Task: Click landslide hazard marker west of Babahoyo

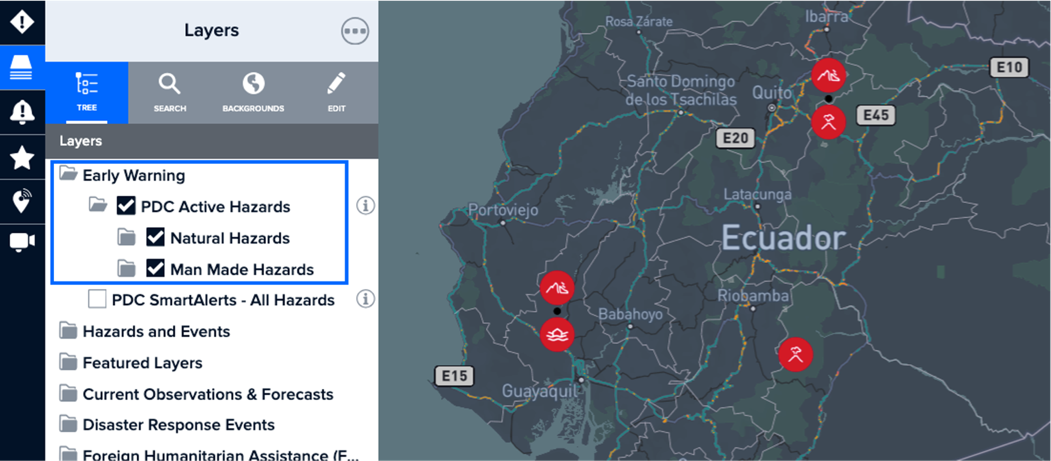Action: (557, 288)
